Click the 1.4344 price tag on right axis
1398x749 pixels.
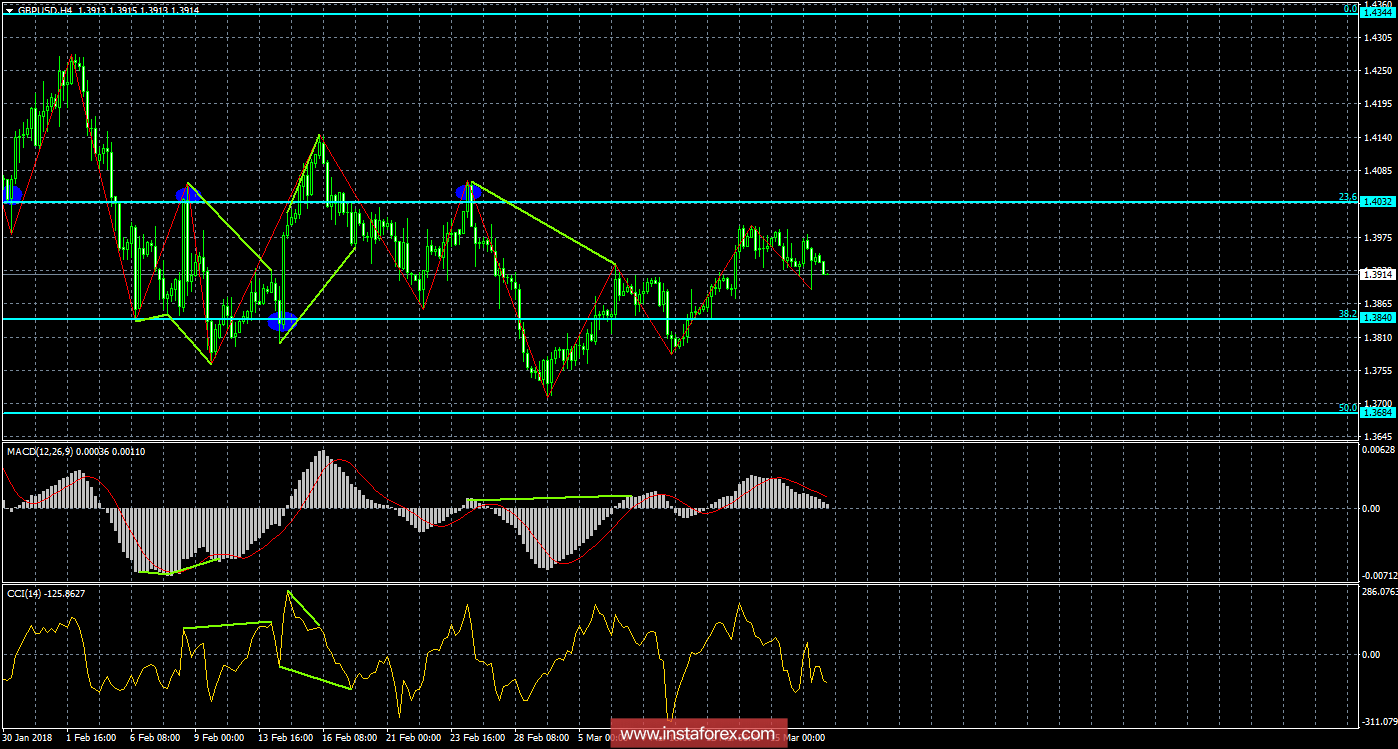click(1379, 15)
